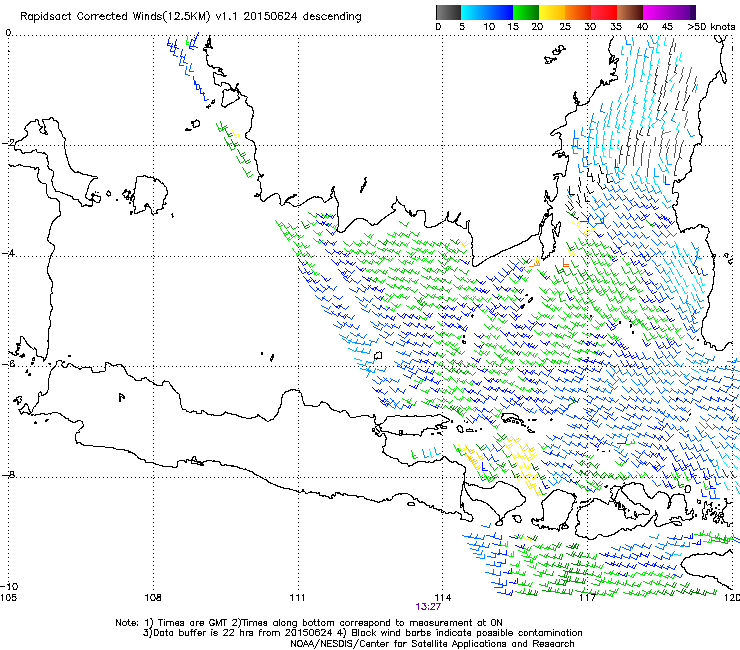The image size is (740, 650).
Task: Click the "-10" latitude axis label
Action: (9, 586)
